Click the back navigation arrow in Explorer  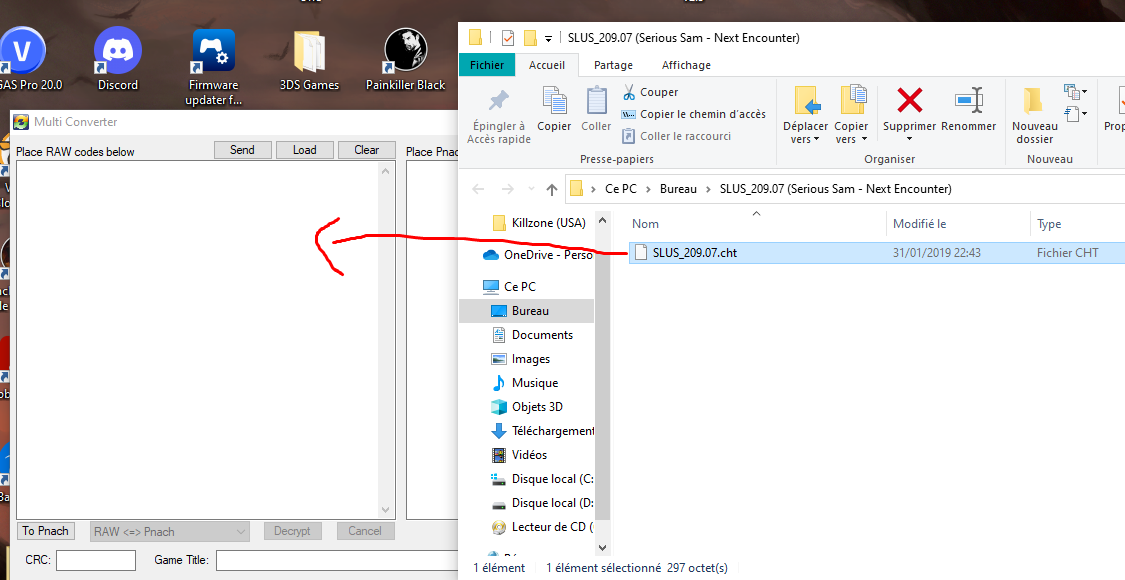[479, 190]
